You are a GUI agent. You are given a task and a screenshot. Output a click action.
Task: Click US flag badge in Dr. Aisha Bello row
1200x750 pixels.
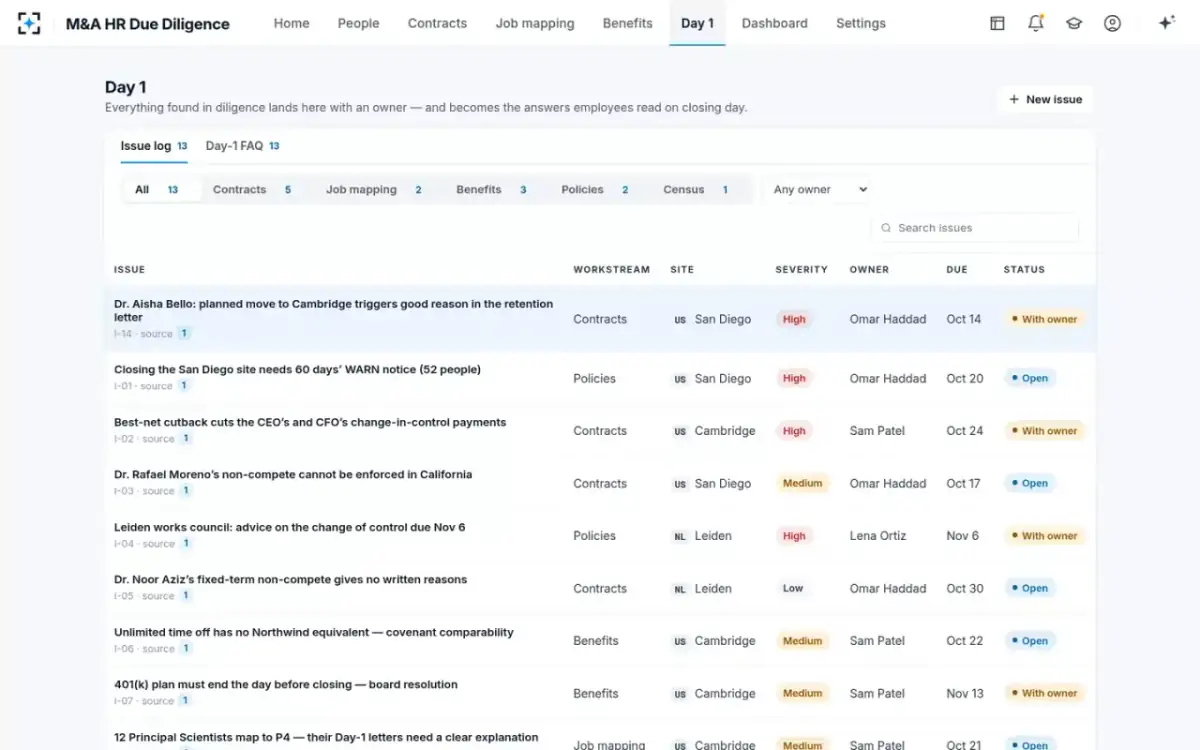point(680,320)
